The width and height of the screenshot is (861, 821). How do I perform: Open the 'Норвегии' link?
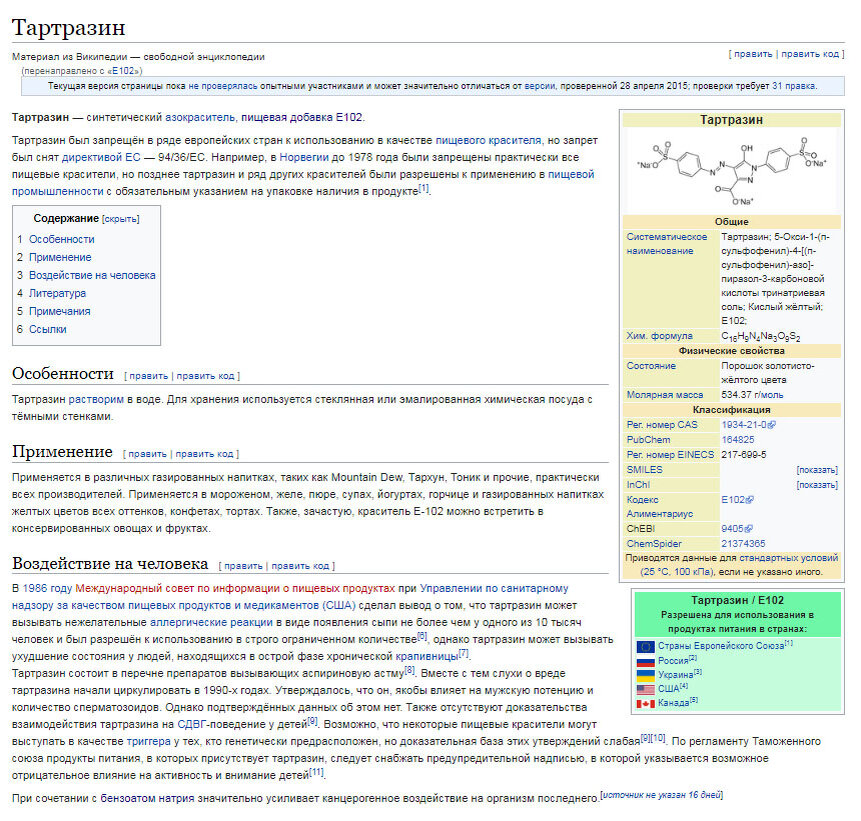(304, 158)
